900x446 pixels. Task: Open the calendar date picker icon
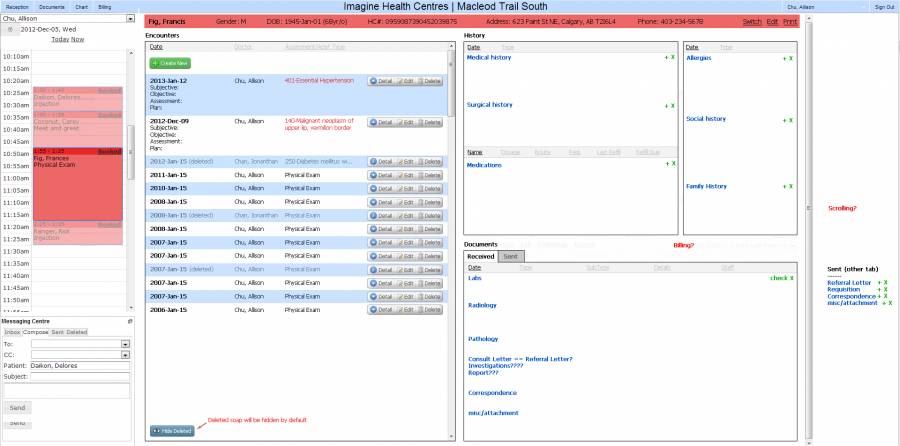(10, 29)
